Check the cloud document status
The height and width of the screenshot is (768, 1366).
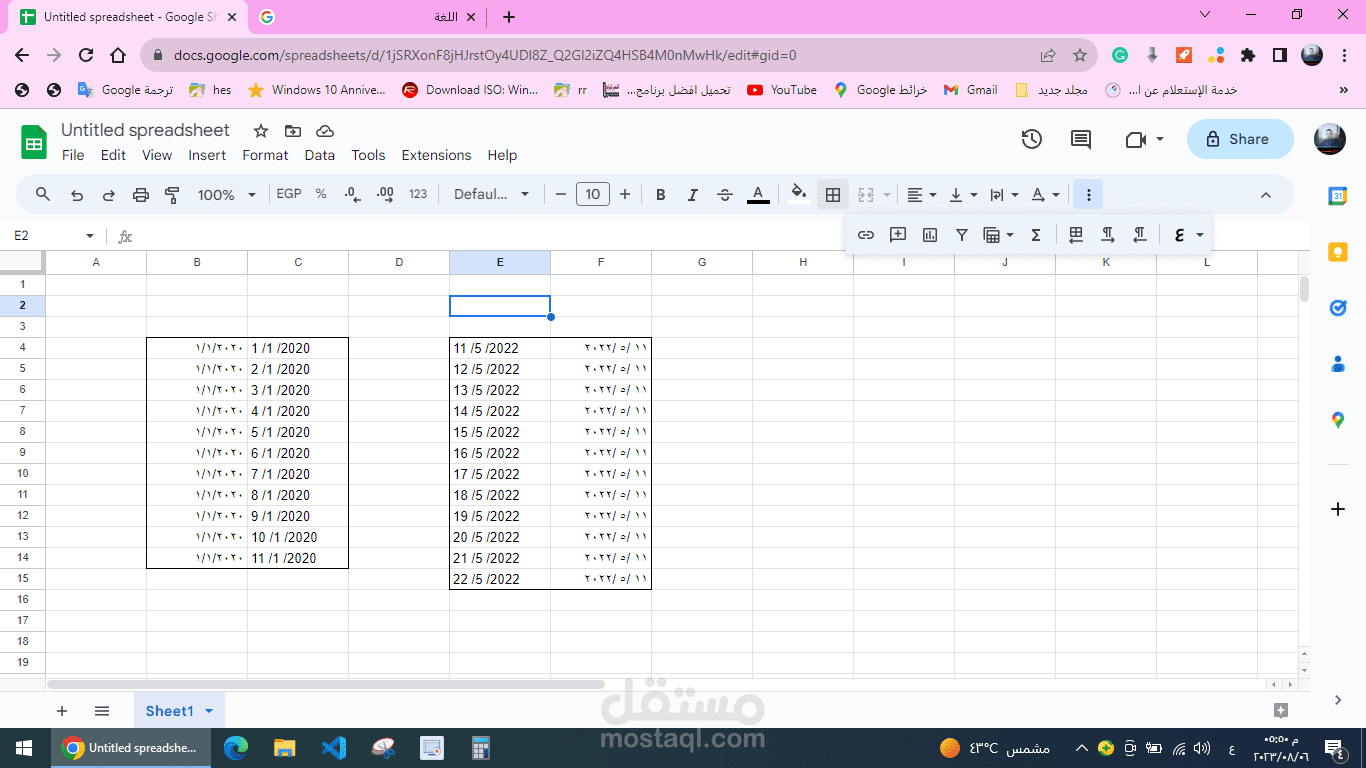click(x=324, y=131)
